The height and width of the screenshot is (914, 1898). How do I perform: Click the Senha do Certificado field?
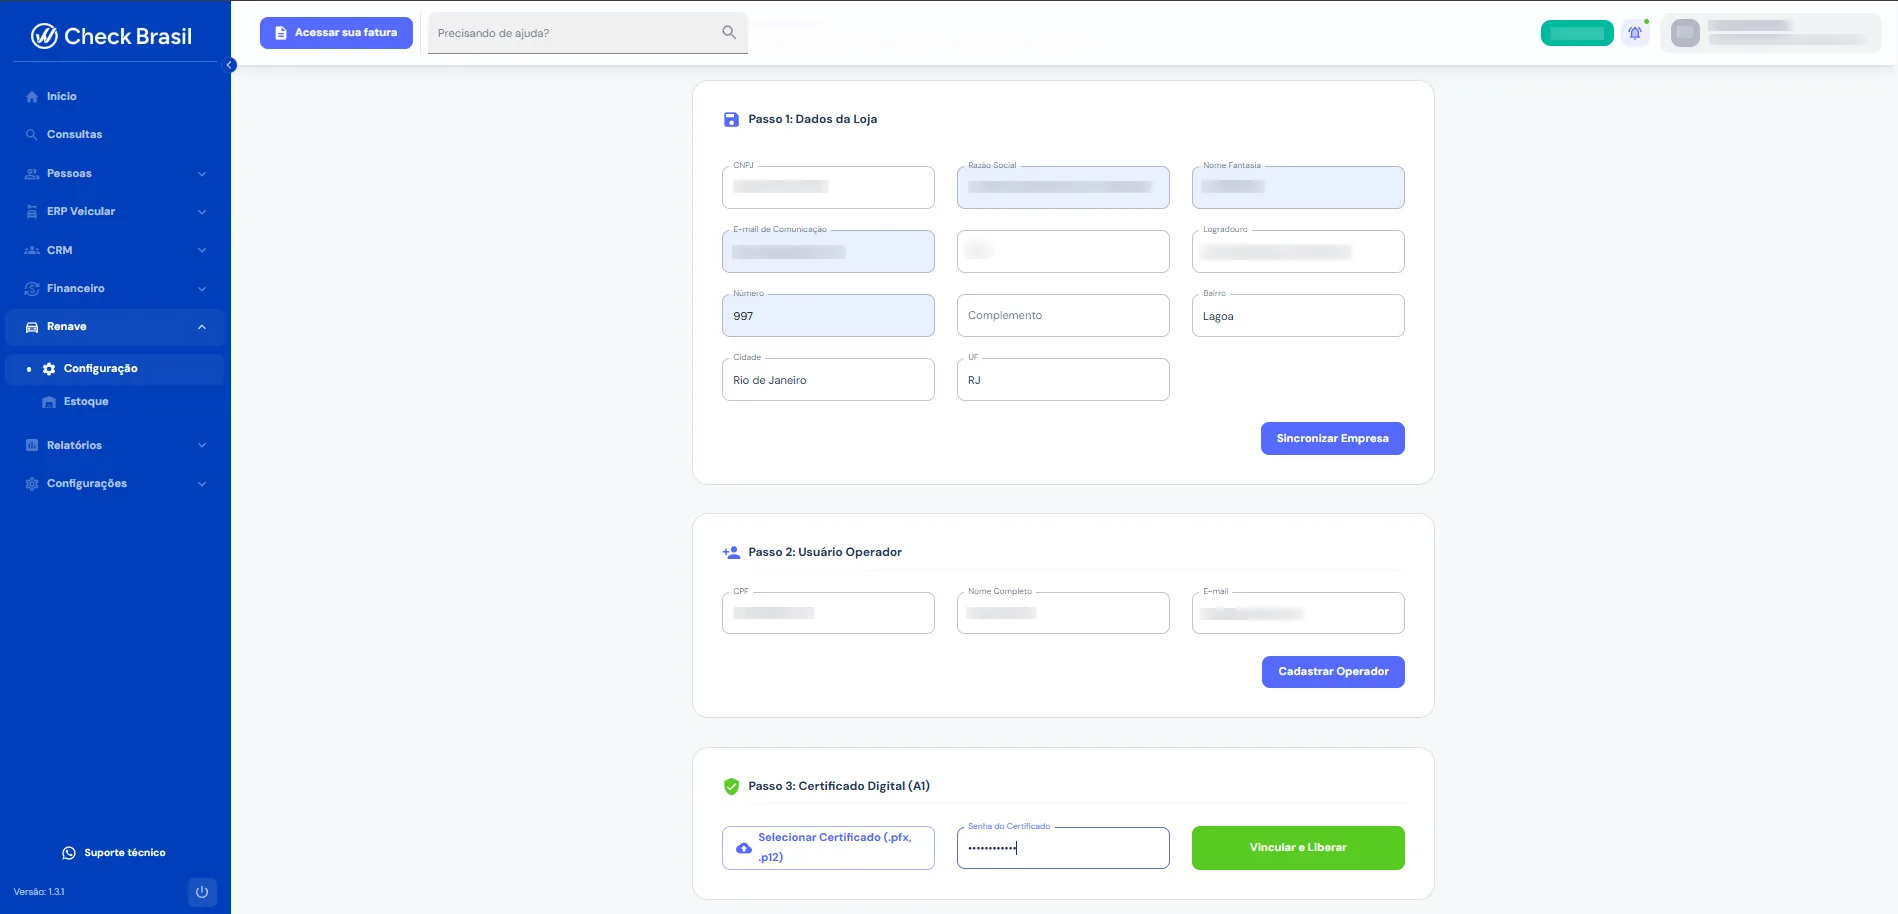[x=1063, y=848]
